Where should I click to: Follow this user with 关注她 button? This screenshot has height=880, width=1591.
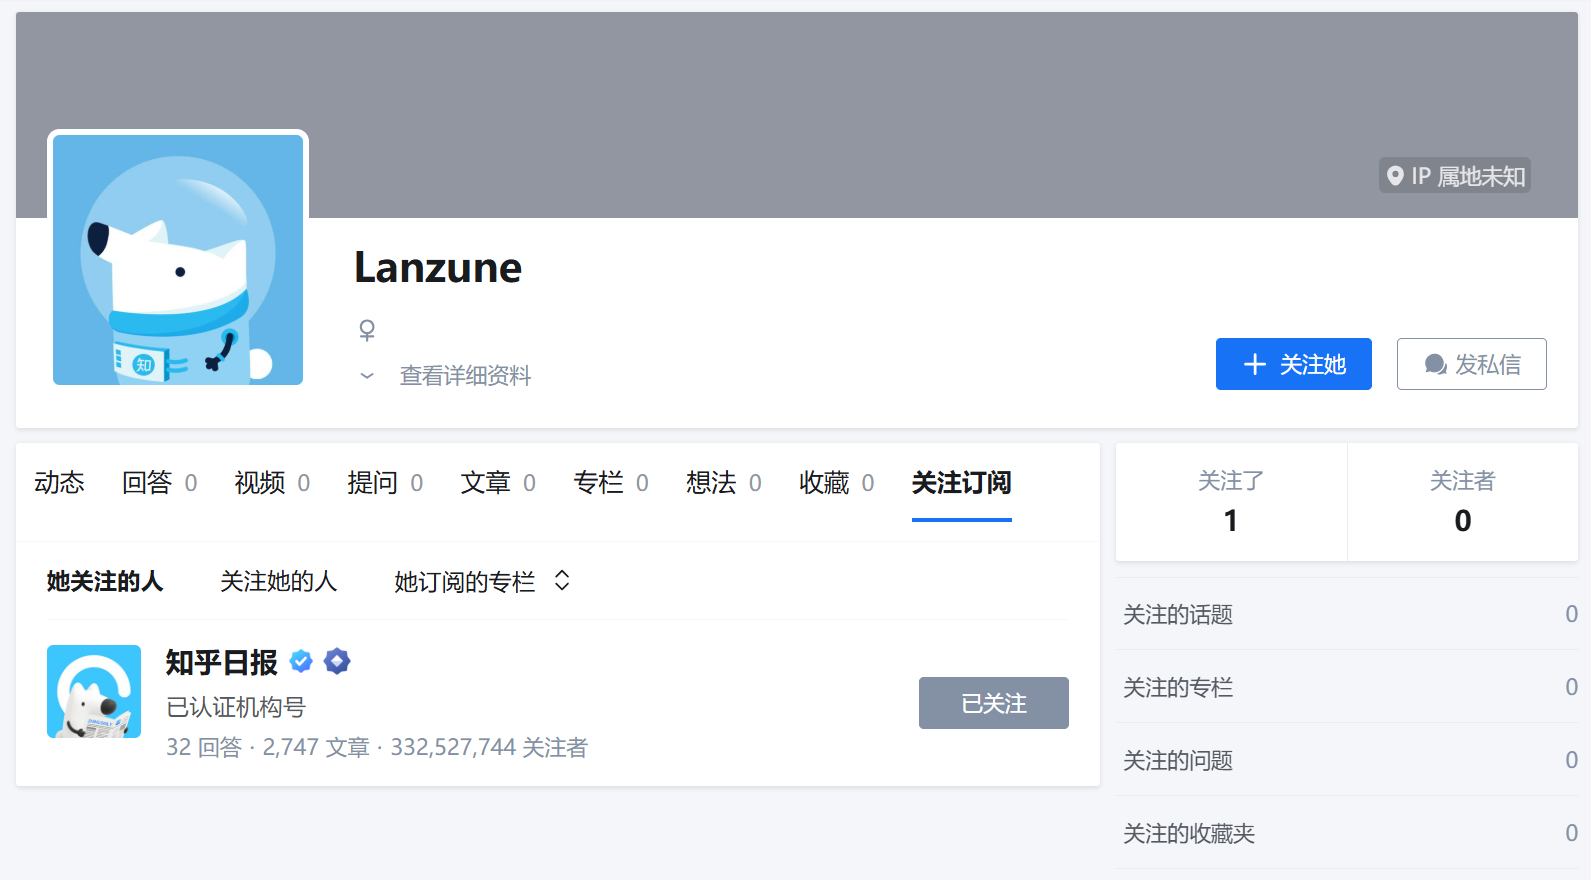click(1293, 364)
